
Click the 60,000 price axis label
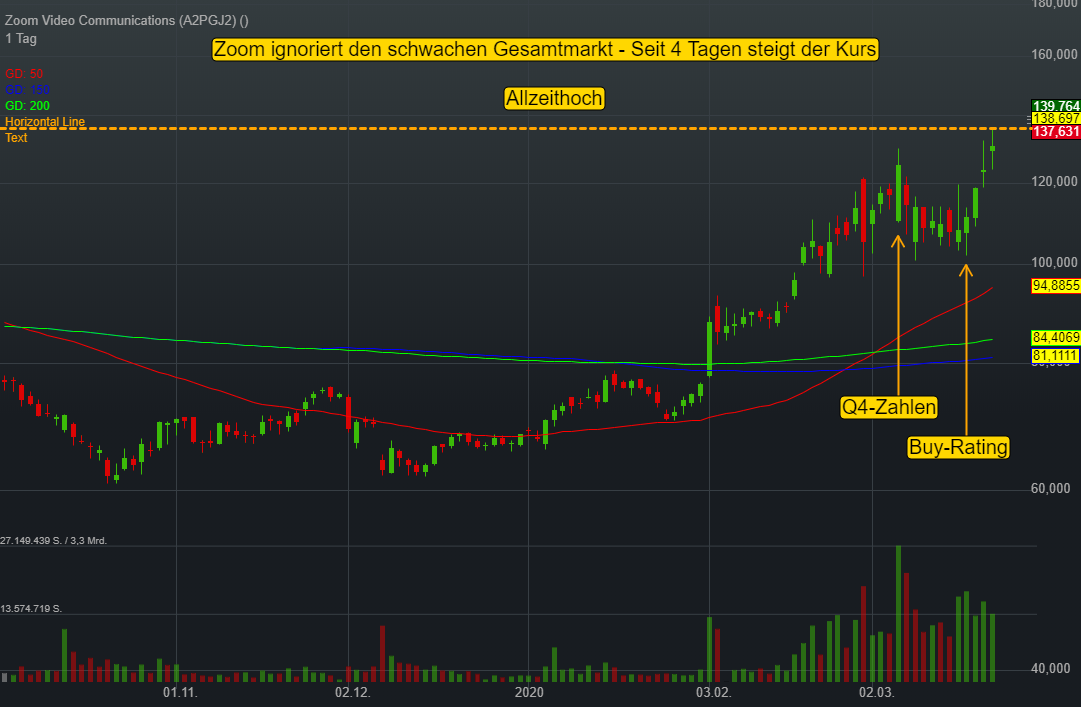(1051, 488)
